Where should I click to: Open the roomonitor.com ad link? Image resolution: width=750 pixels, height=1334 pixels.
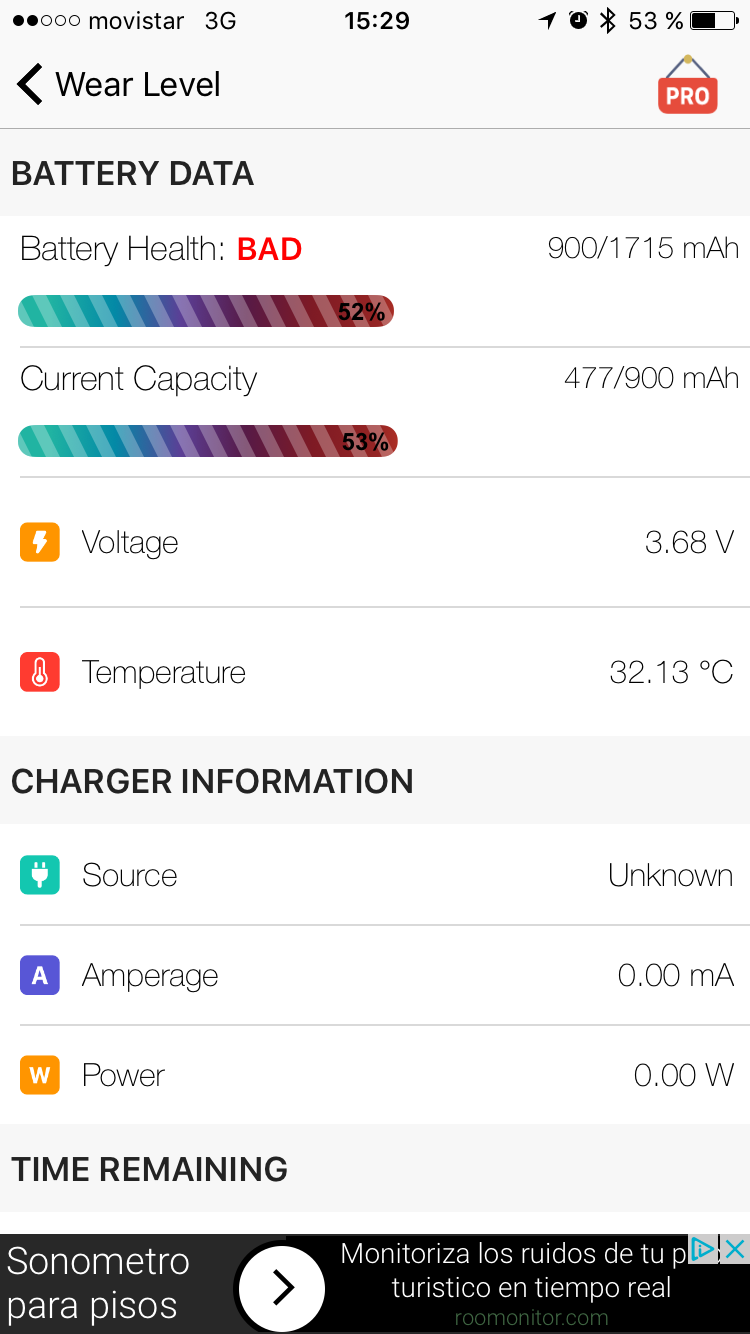tap(531, 1318)
